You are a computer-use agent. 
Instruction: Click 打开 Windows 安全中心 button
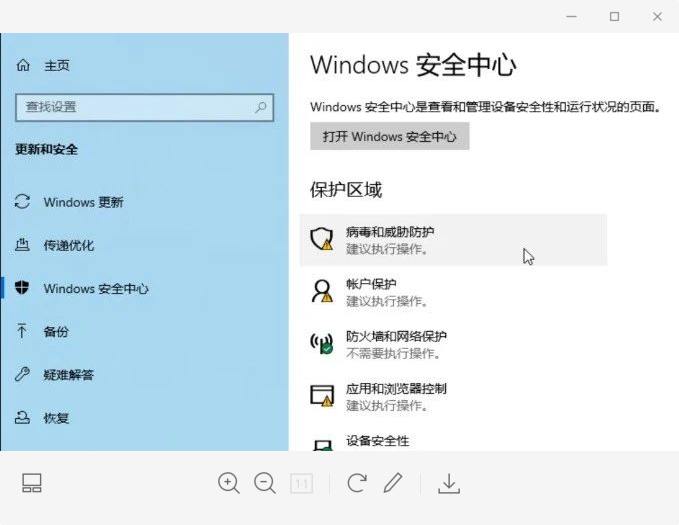pyautogui.click(x=390, y=136)
